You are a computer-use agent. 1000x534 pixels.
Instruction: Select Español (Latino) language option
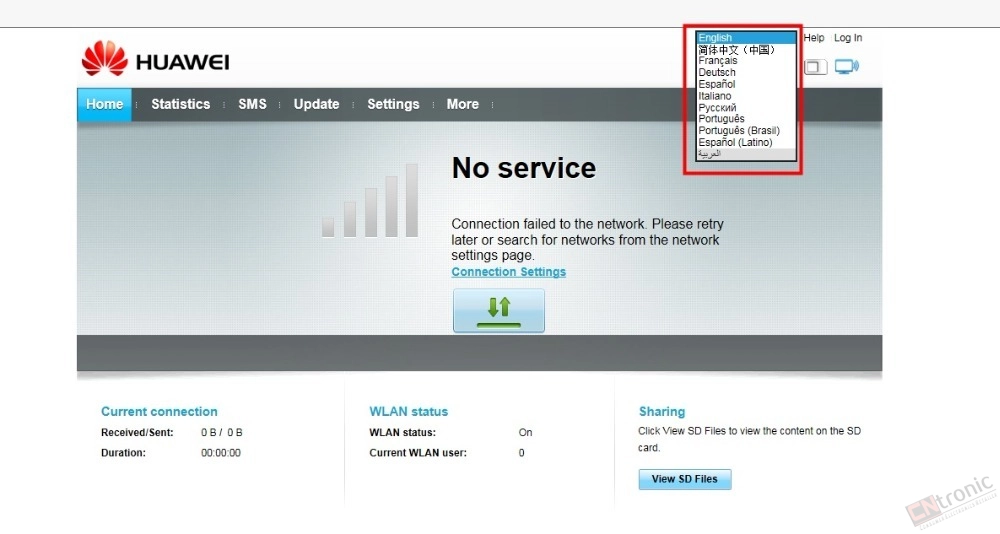coord(746,142)
